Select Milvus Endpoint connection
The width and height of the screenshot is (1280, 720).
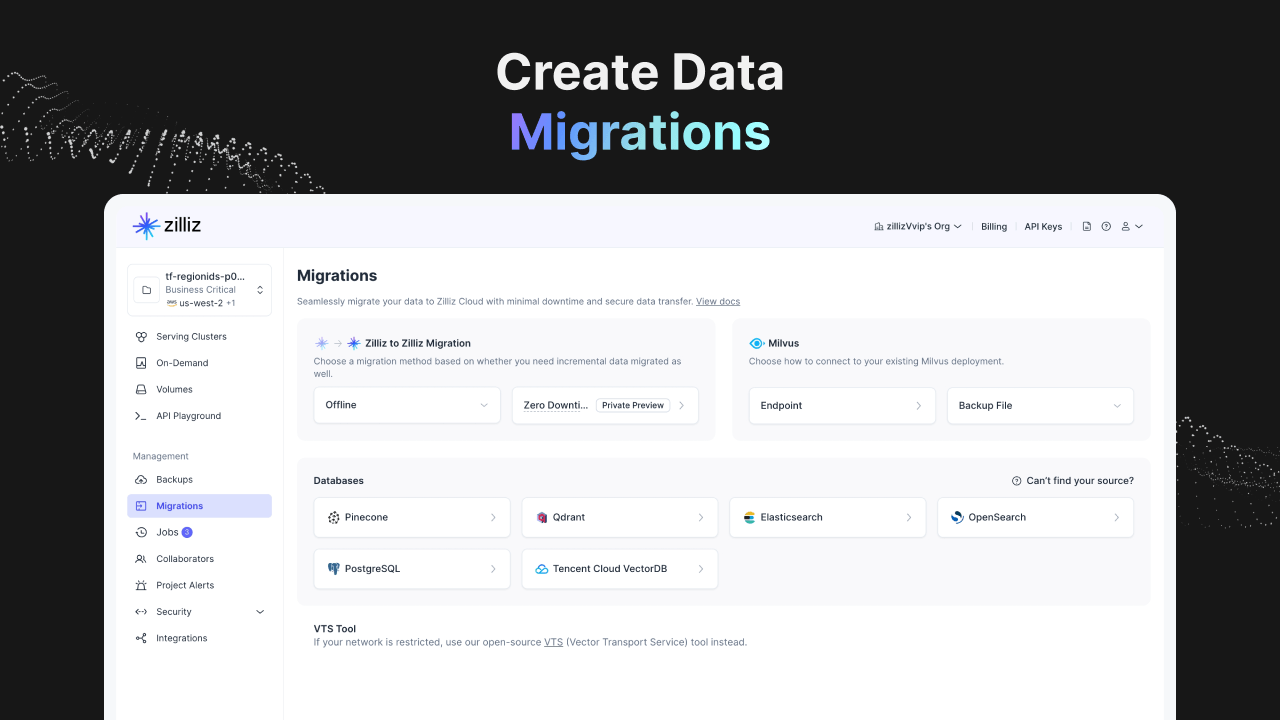click(x=842, y=405)
